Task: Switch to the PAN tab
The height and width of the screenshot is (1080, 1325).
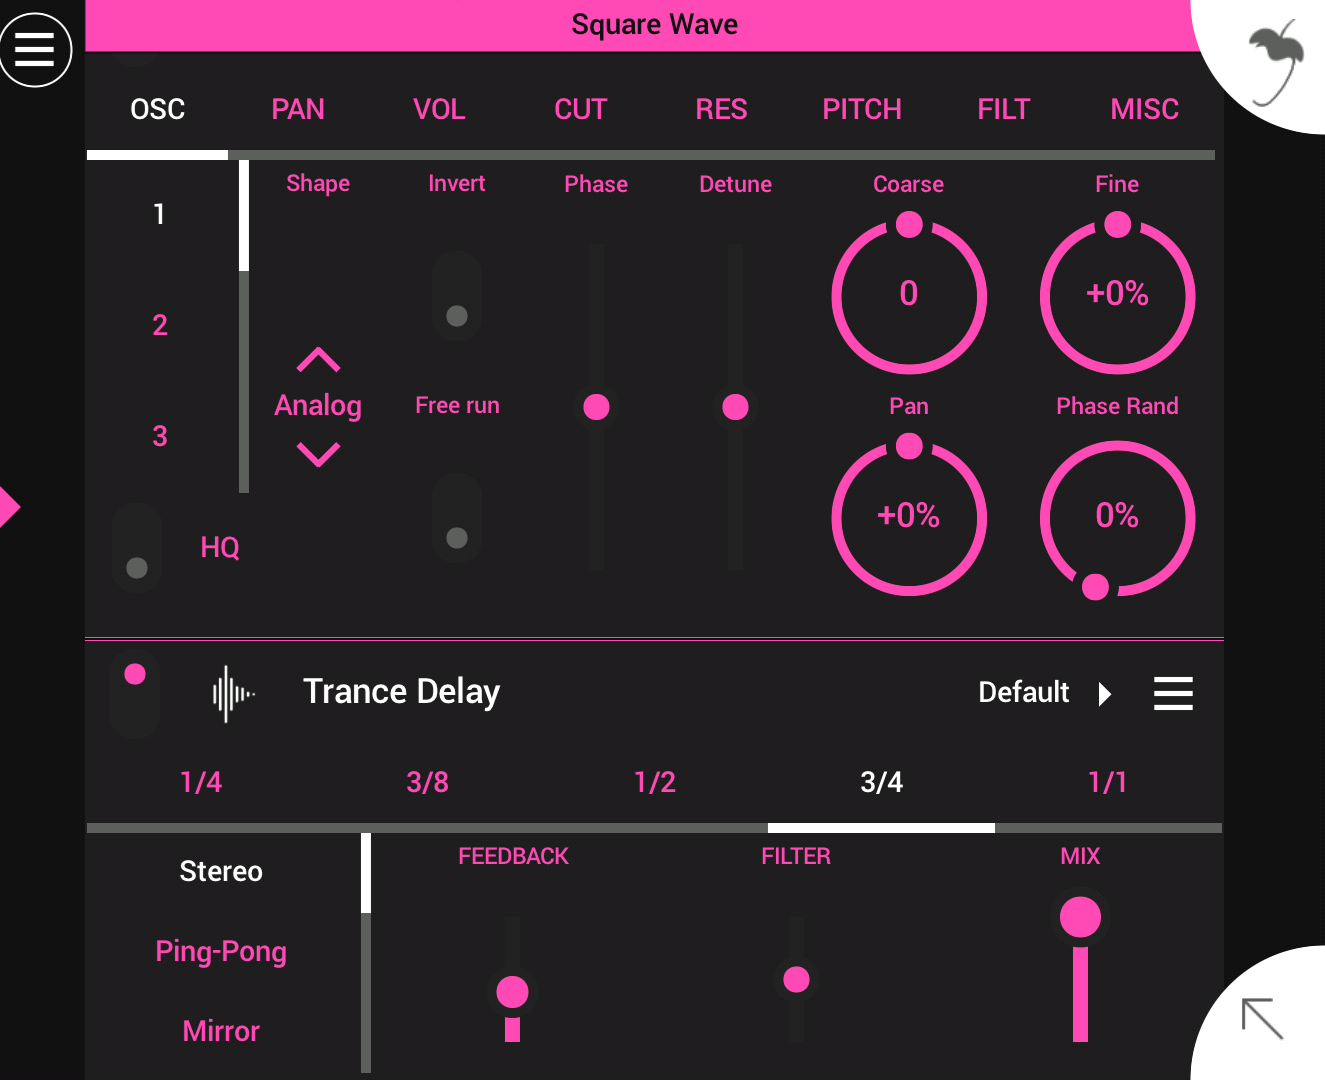Action: tap(298, 109)
